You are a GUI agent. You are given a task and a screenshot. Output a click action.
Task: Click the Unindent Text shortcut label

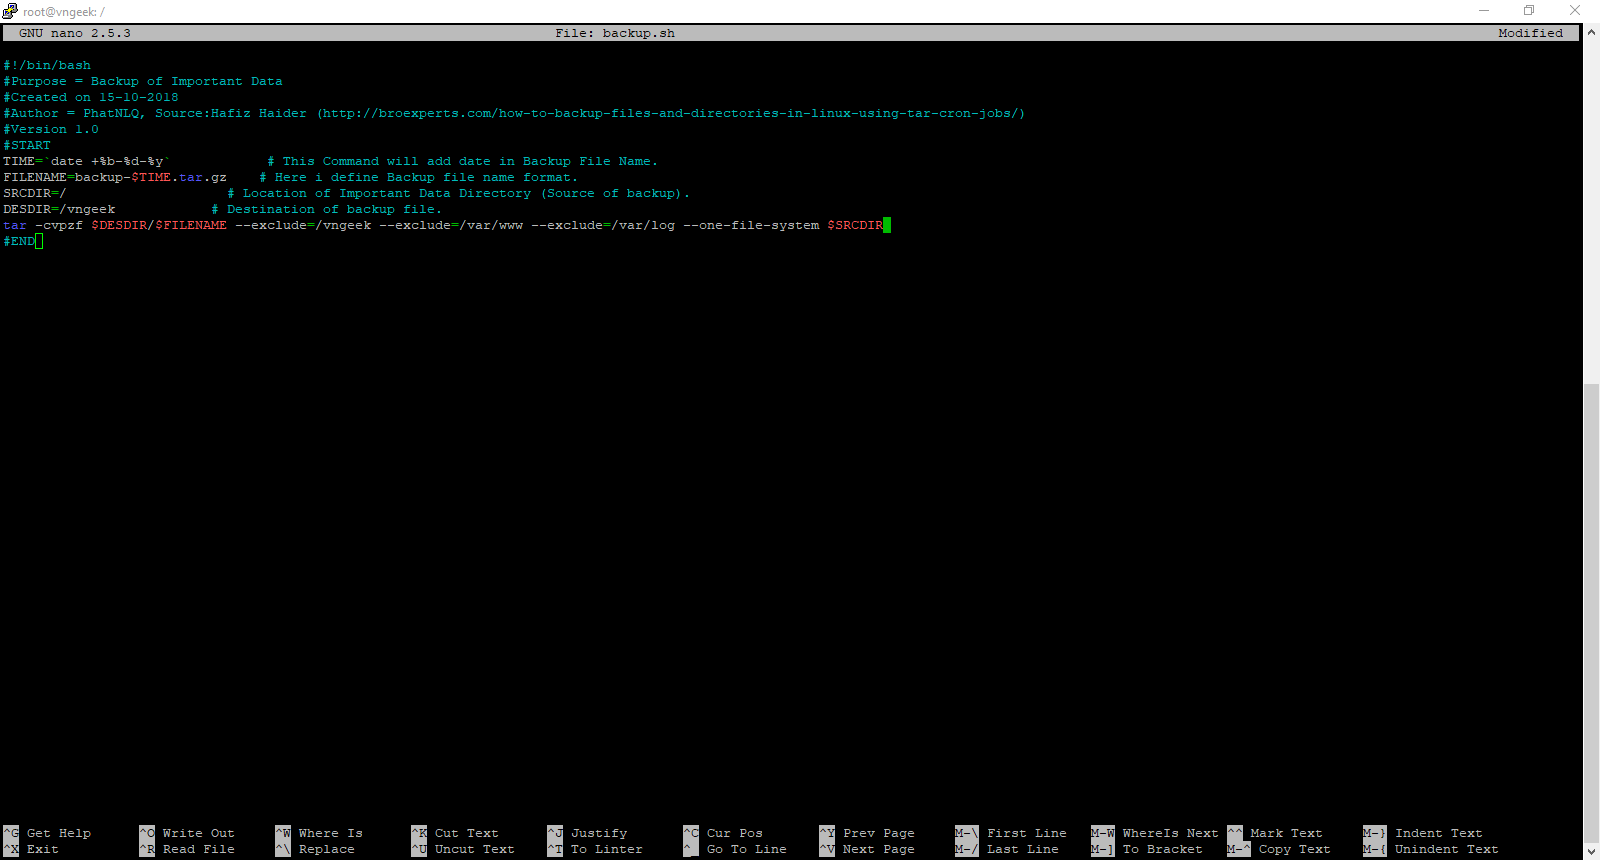click(x=1447, y=849)
